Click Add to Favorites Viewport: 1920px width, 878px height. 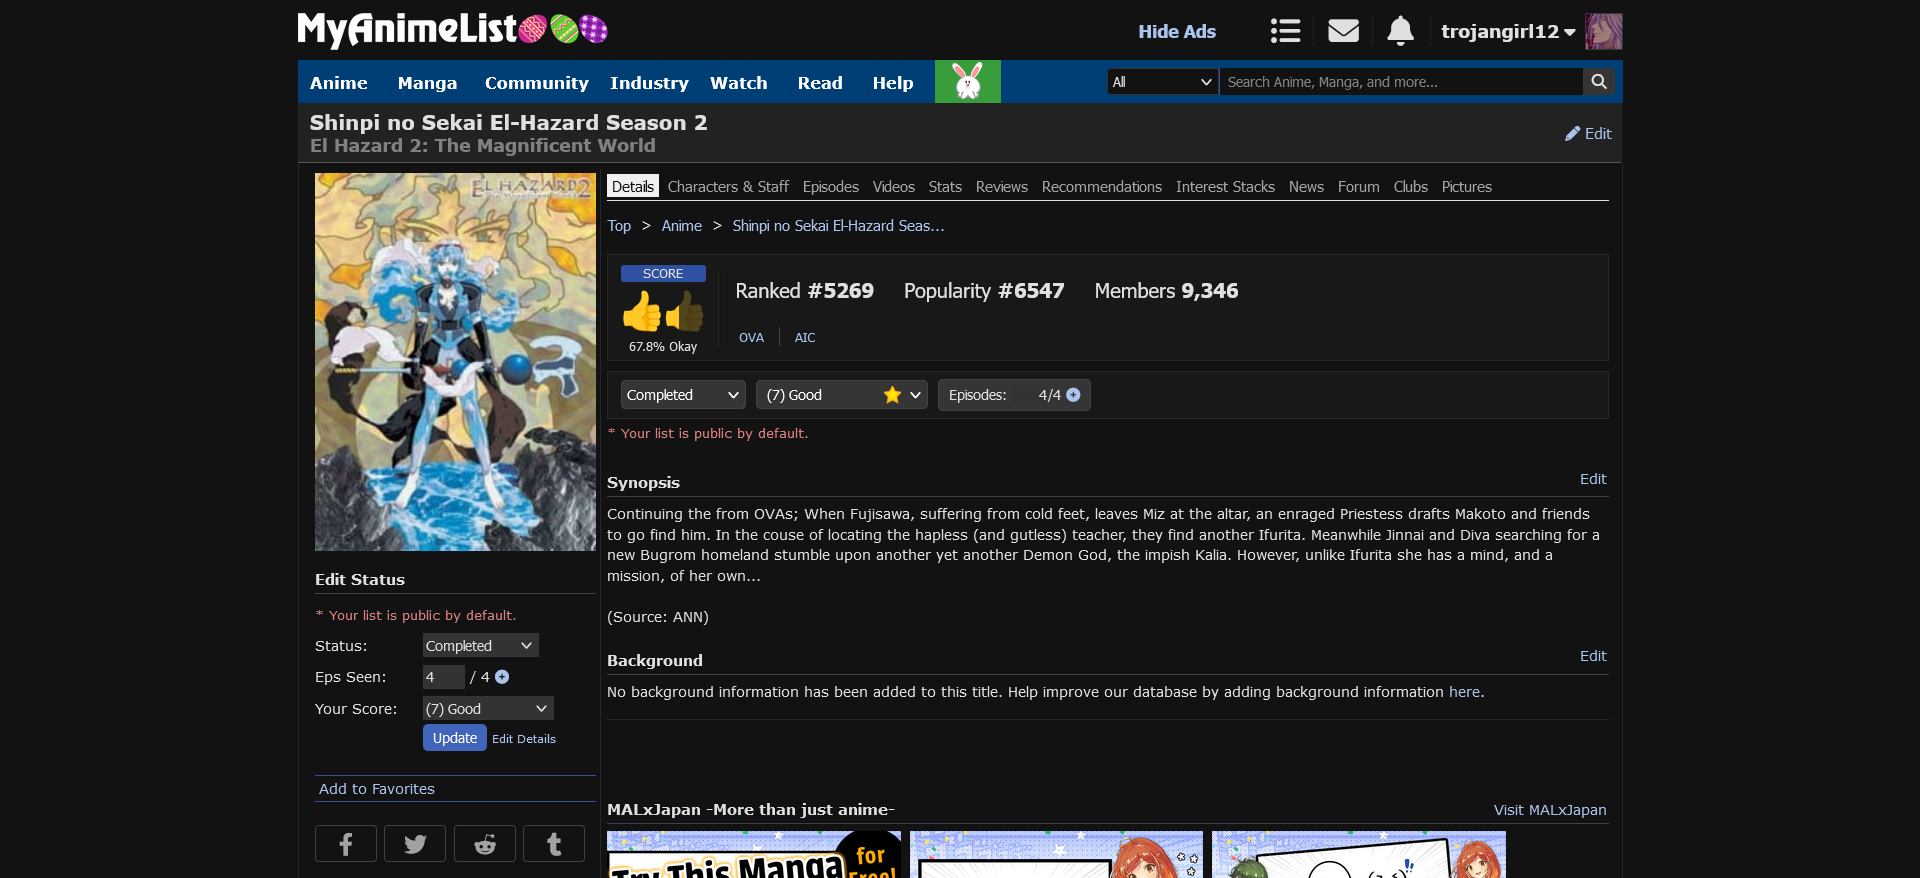click(377, 789)
